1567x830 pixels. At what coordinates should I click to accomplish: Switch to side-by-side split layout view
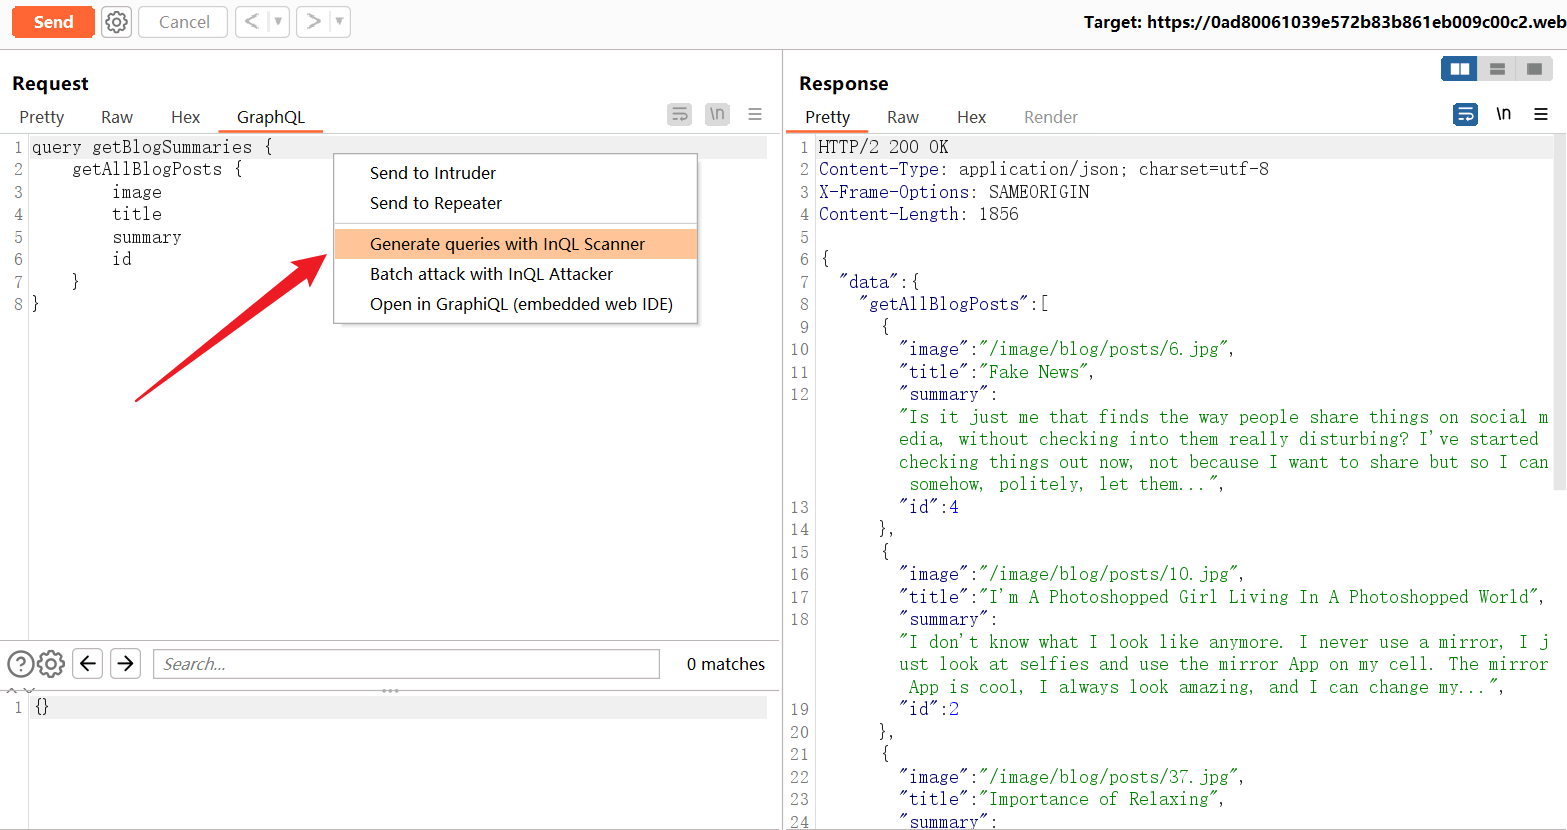(x=1460, y=69)
